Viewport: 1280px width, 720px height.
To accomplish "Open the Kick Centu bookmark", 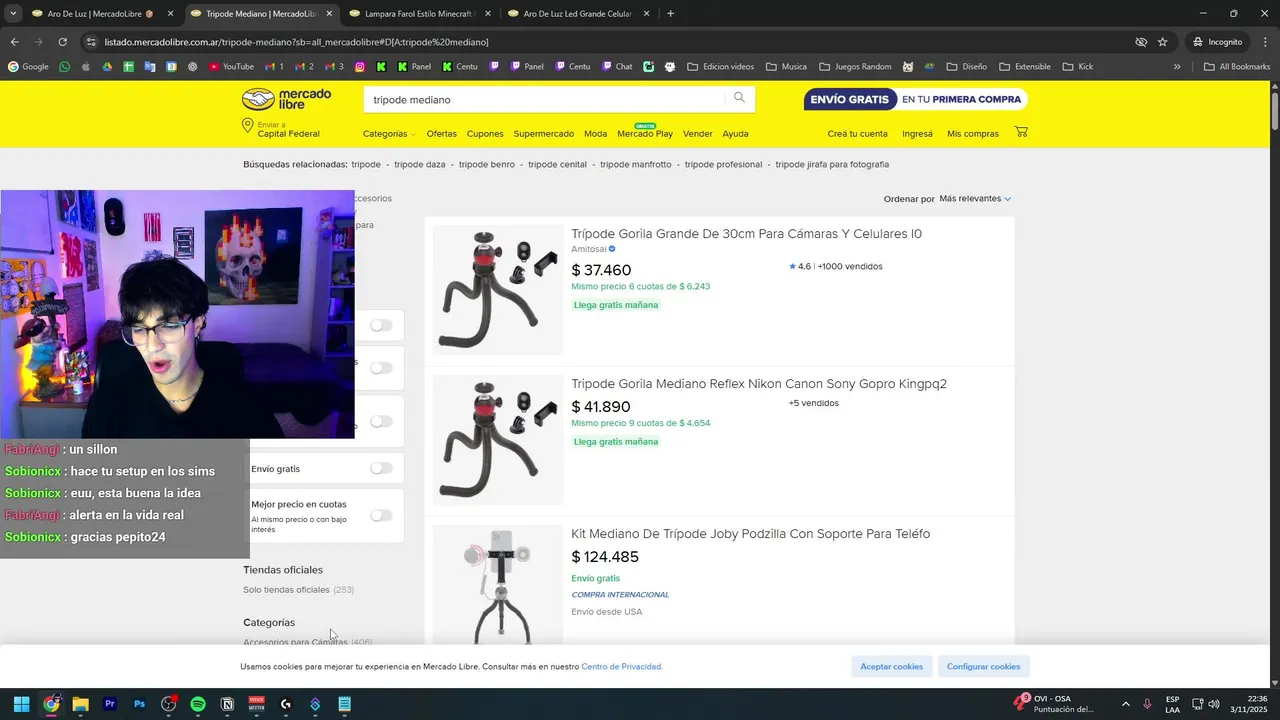I will point(460,67).
